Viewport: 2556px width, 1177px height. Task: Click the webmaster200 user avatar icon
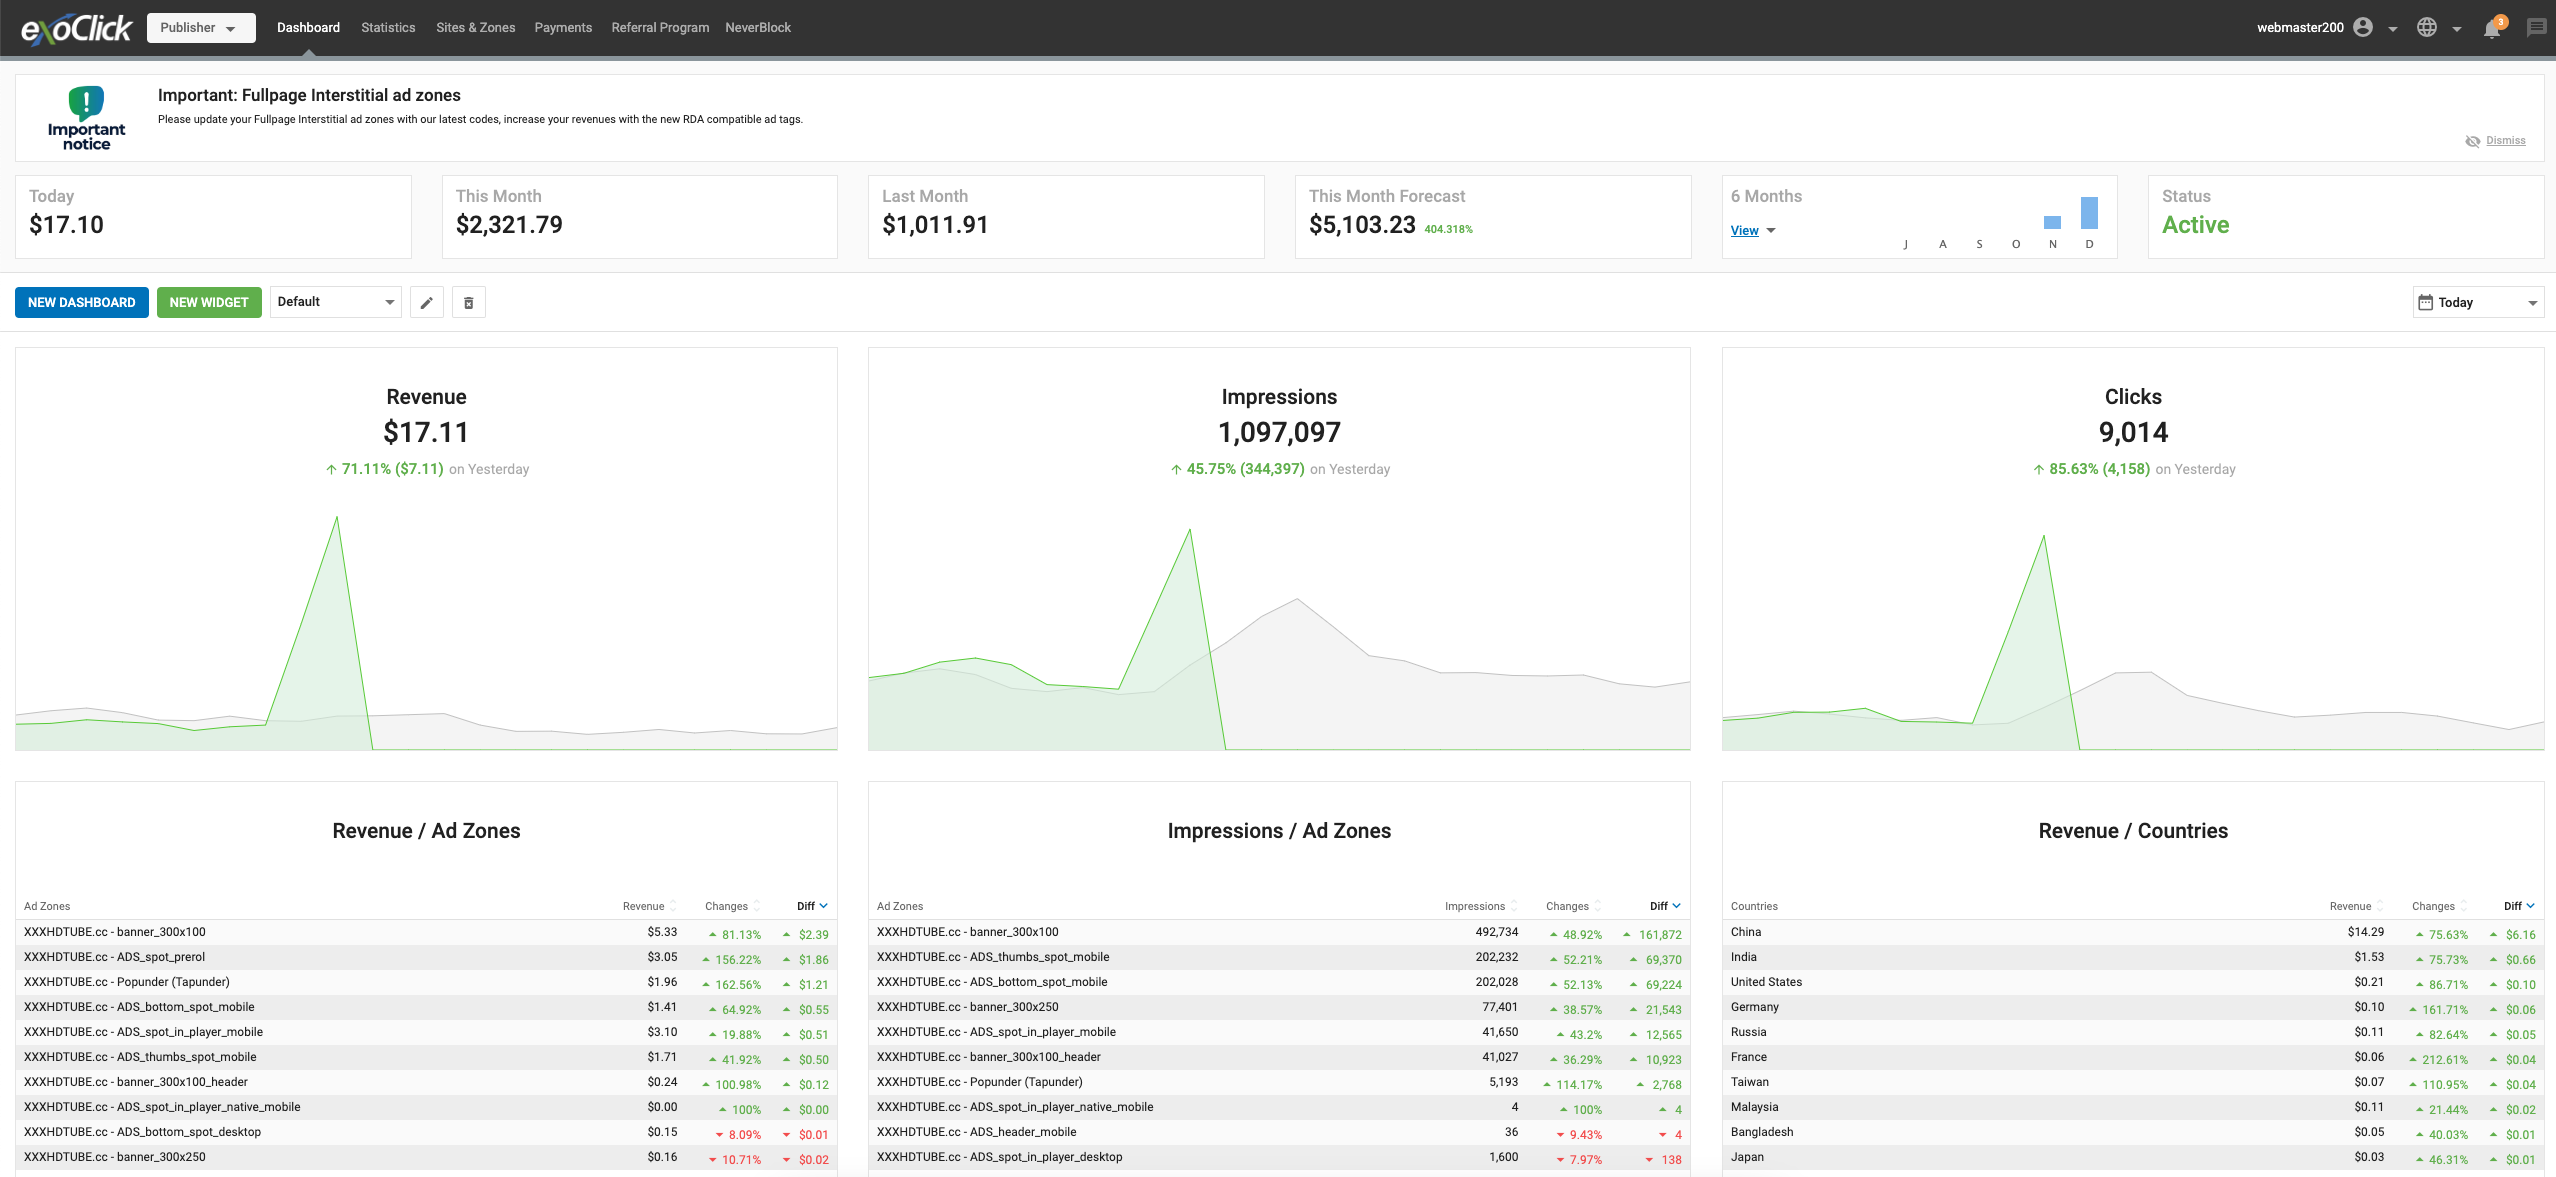coord(2363,28)
